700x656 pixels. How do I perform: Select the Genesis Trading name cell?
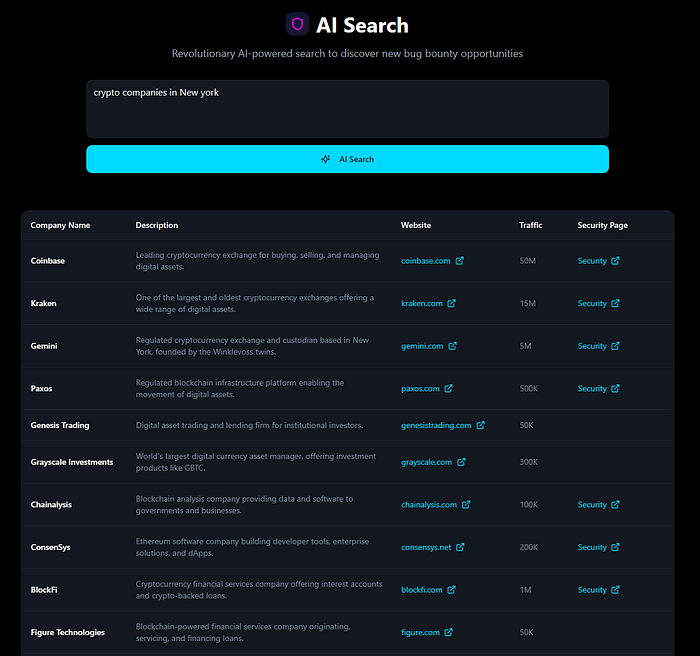[x=60, y=425]
